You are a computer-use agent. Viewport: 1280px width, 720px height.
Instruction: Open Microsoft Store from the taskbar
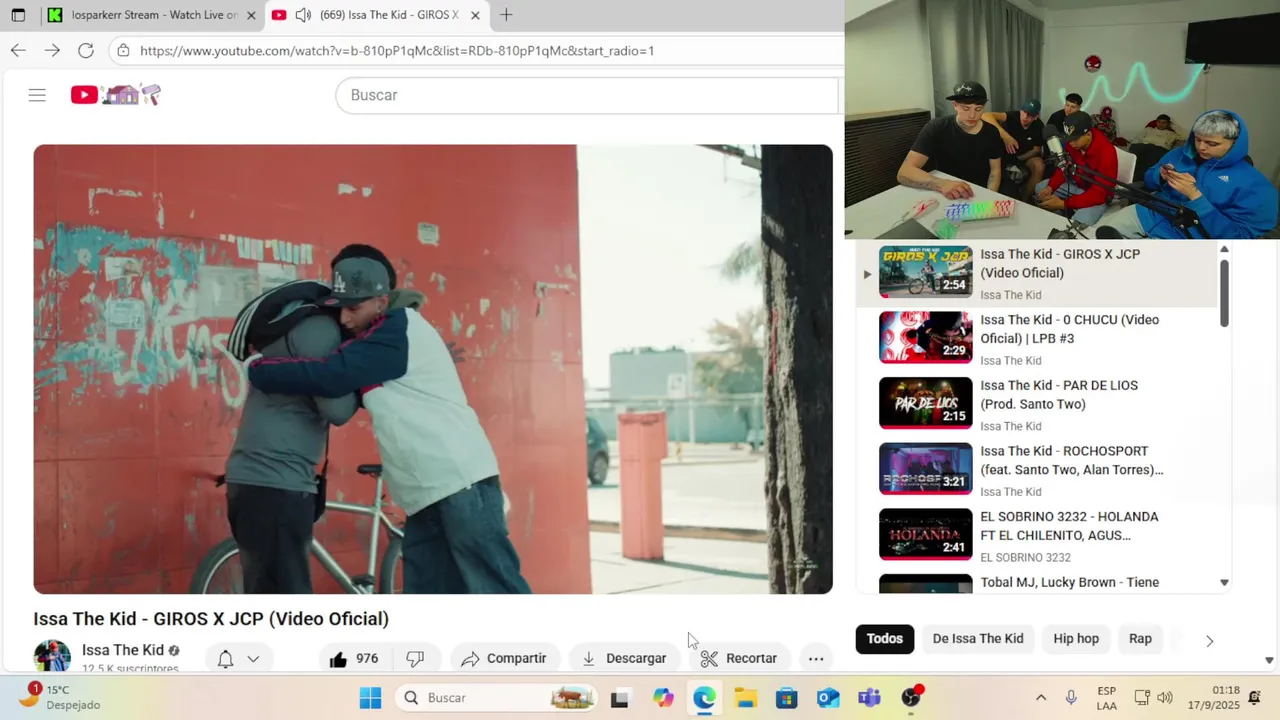(787, 698)
